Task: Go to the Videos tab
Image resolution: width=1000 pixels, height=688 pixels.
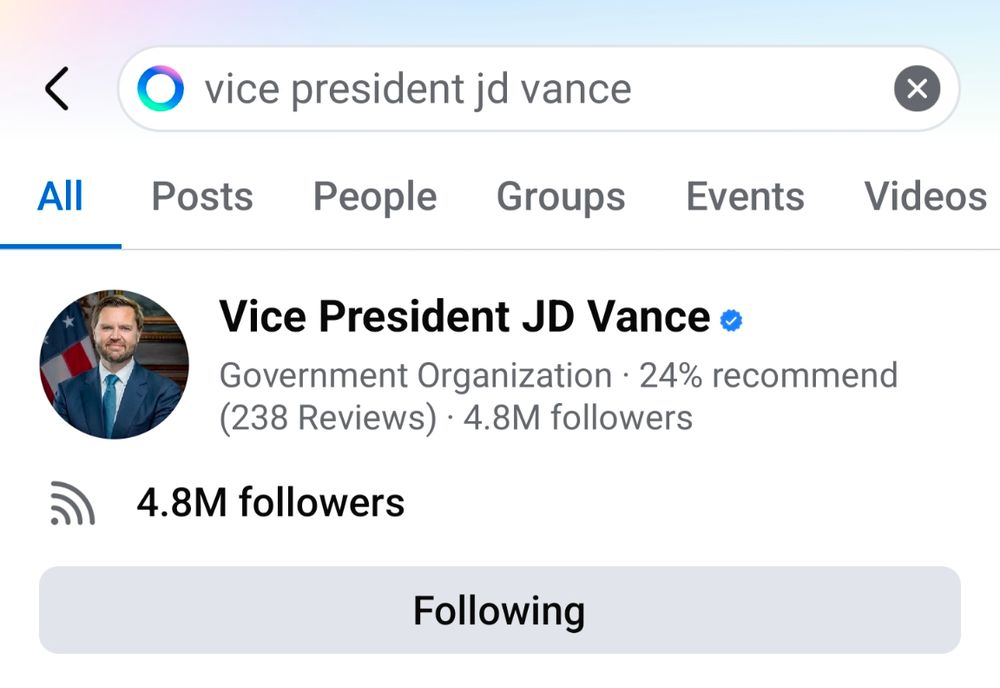Action: [925, 197]
